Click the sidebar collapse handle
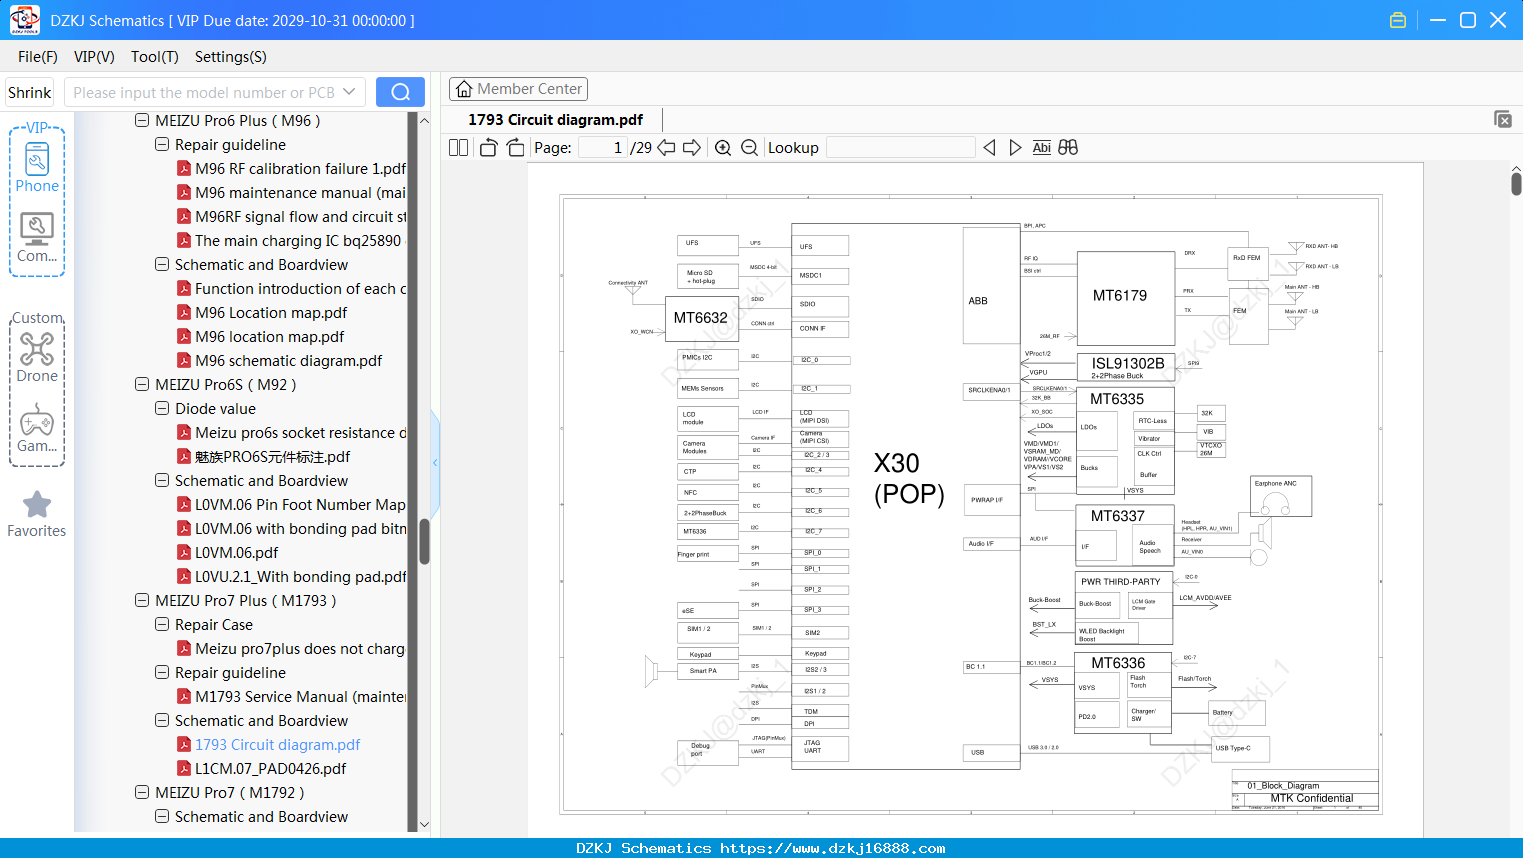The height and width of the screenshot is (858, 1523). (435, 462)
